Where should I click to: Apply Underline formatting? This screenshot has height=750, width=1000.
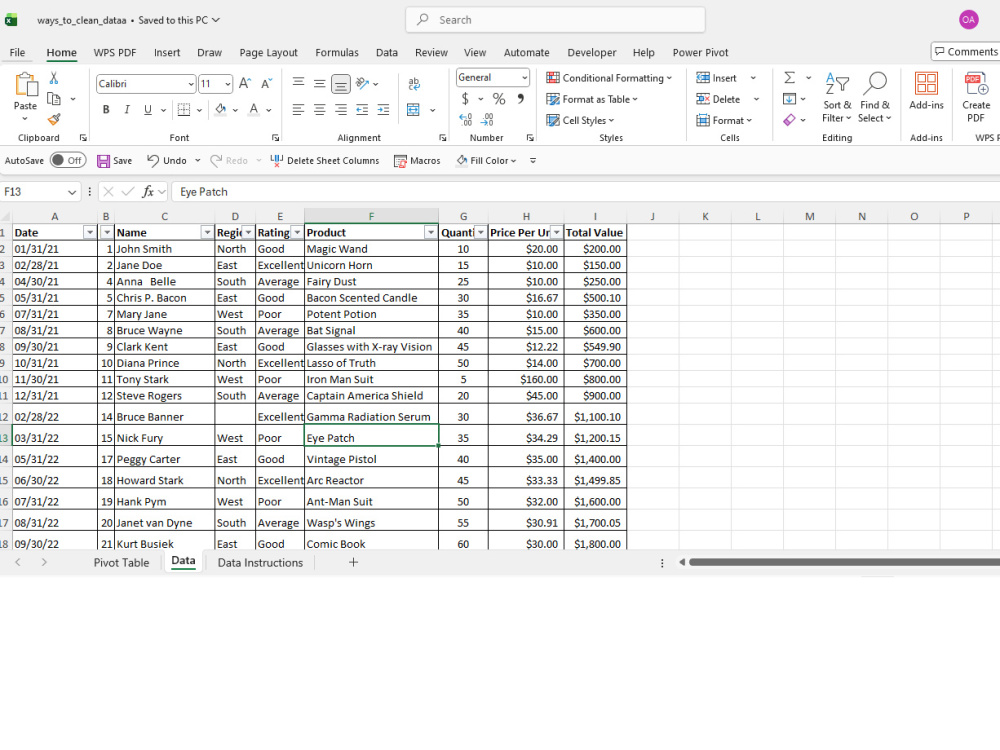pyautogui.click(x=148, y=110)
